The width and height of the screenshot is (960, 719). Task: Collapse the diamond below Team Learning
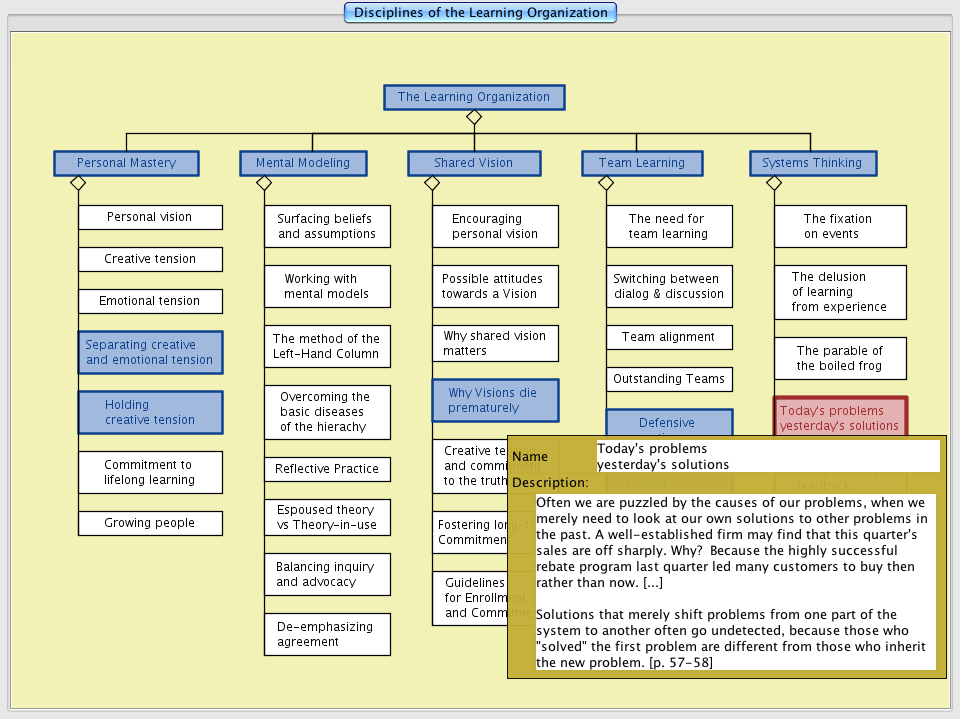pyautogui.click(x=606, y=183)
